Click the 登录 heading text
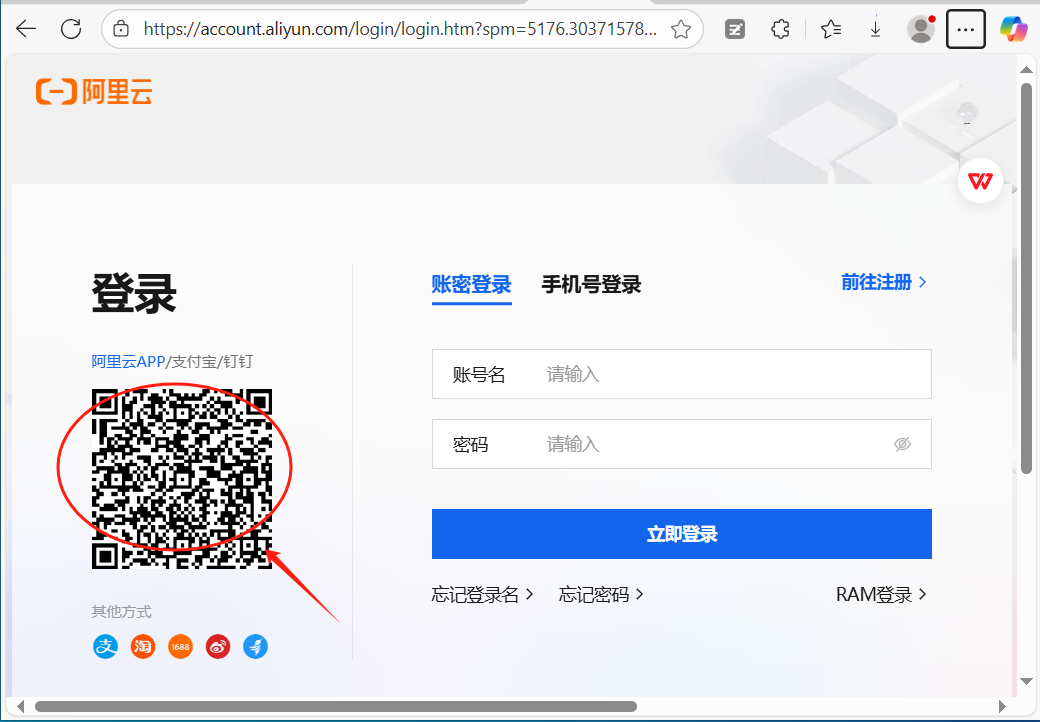Image resolution: width=1040 pixels, height=722 pixels. tap(134, 293)
